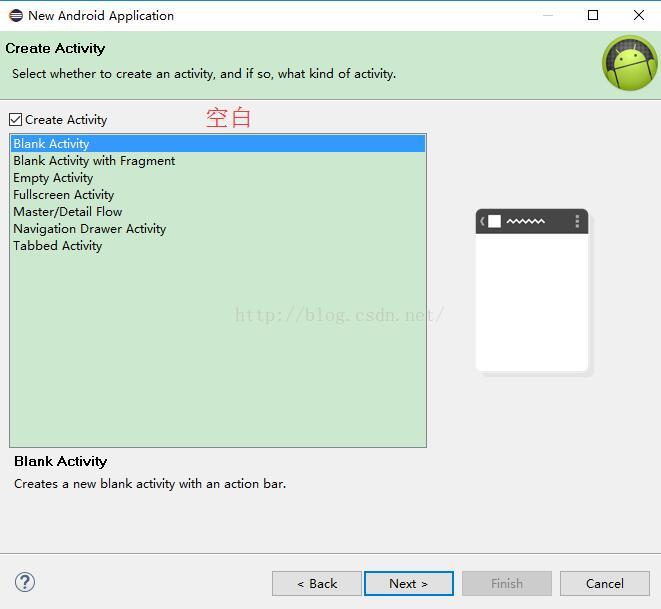The height and width of the screenshot is (609, 661).
Task: Close the New Android Application dialog
Action: coord(639,15)
